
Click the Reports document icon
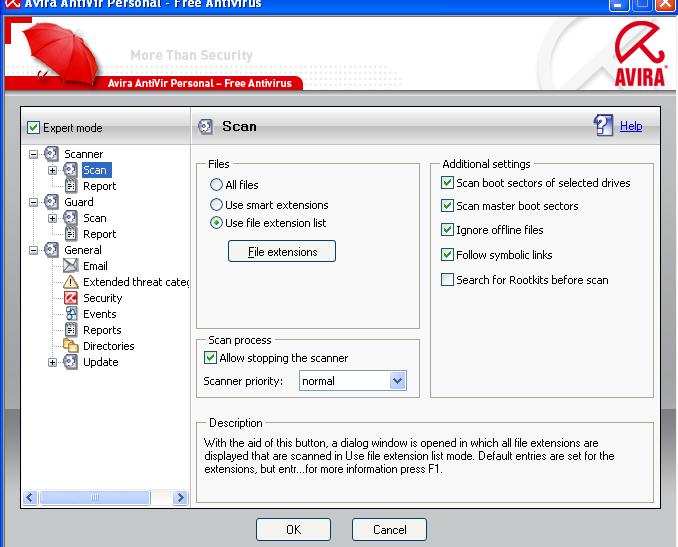click(70, 330)
